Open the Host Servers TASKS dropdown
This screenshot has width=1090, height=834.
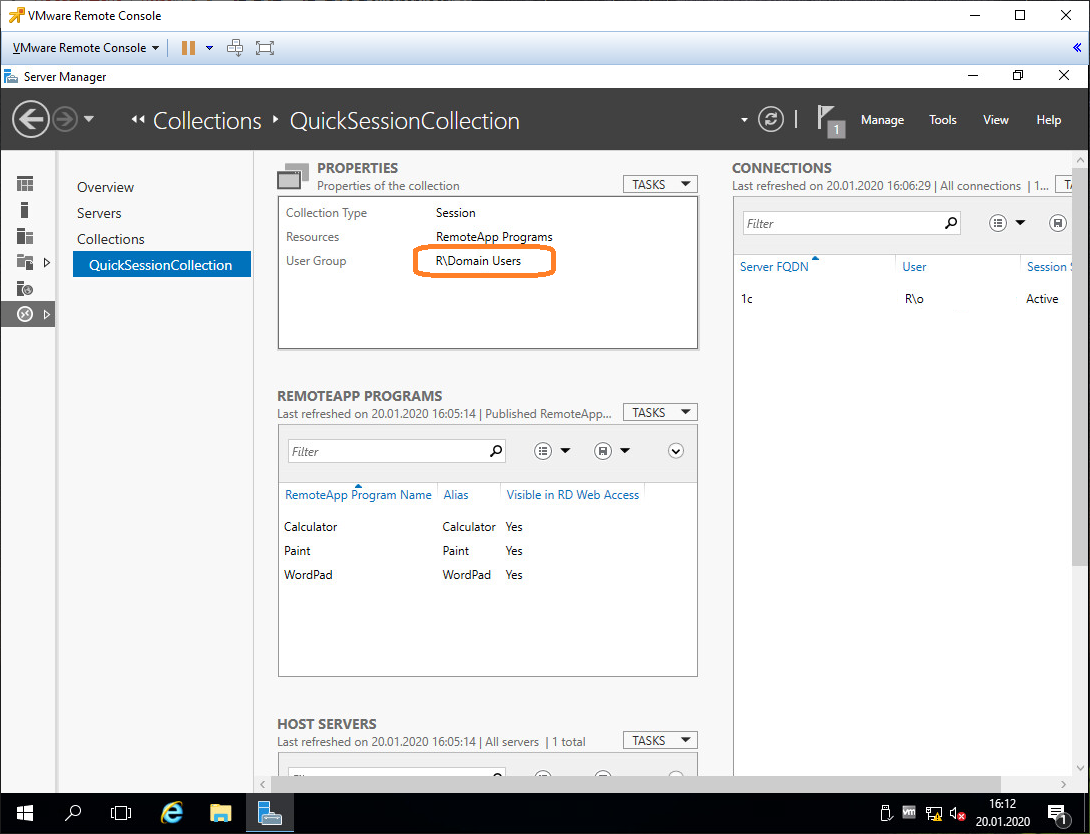(x=660, y=740)
